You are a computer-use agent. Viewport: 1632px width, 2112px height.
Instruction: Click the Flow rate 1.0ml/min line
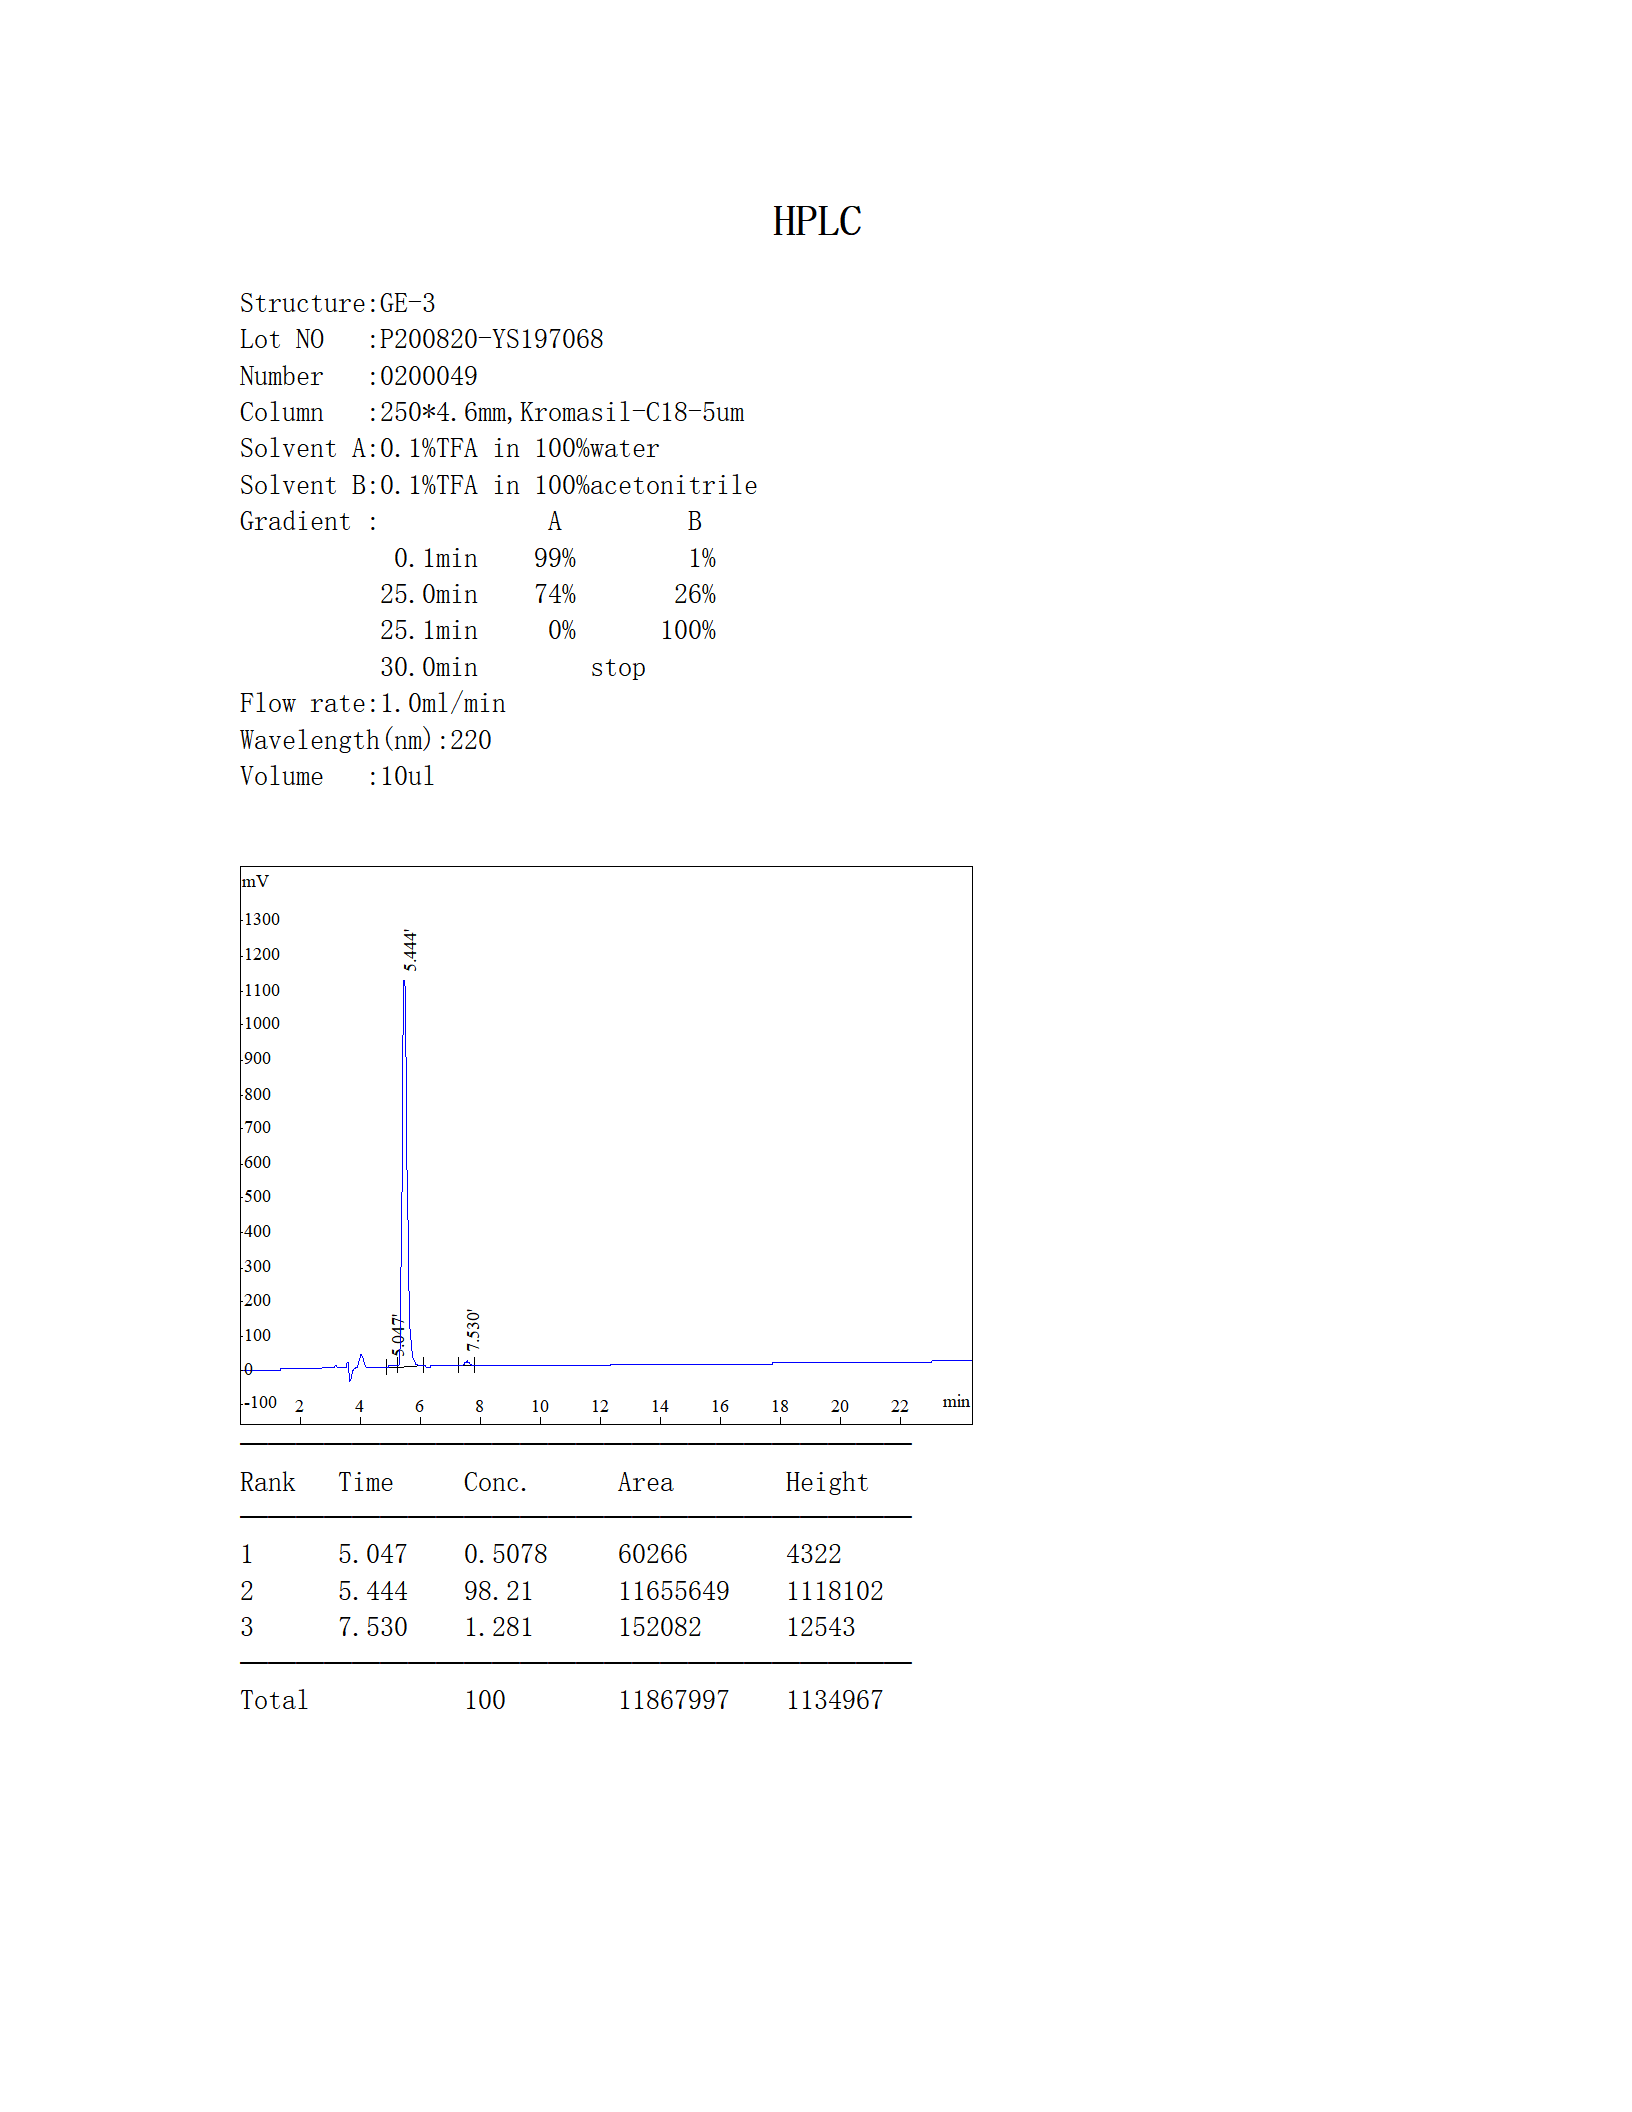pos(372,703)
